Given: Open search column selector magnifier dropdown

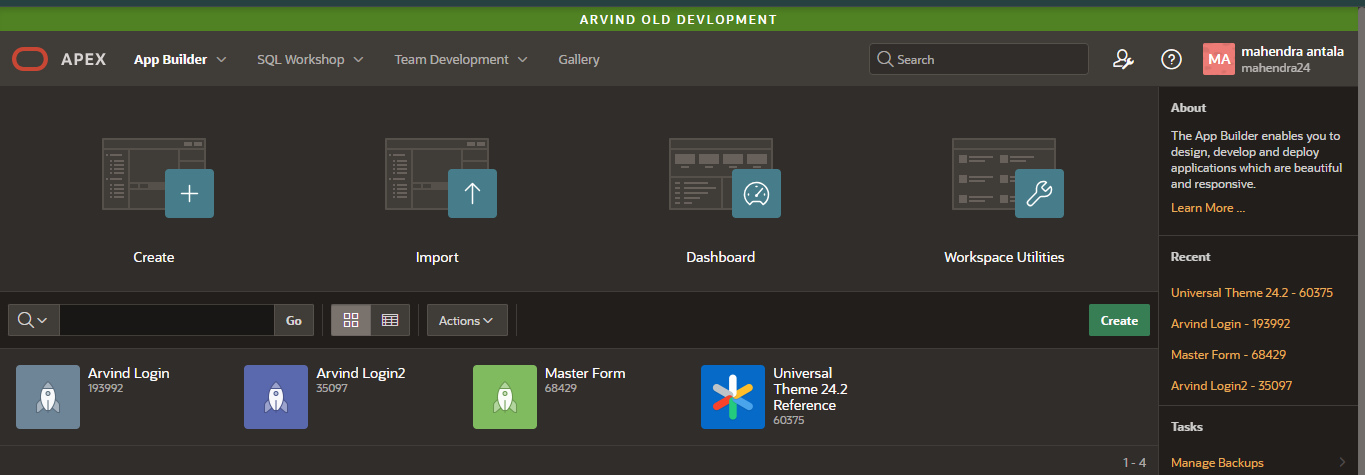Looking at the screenshot, I should 33,321.
